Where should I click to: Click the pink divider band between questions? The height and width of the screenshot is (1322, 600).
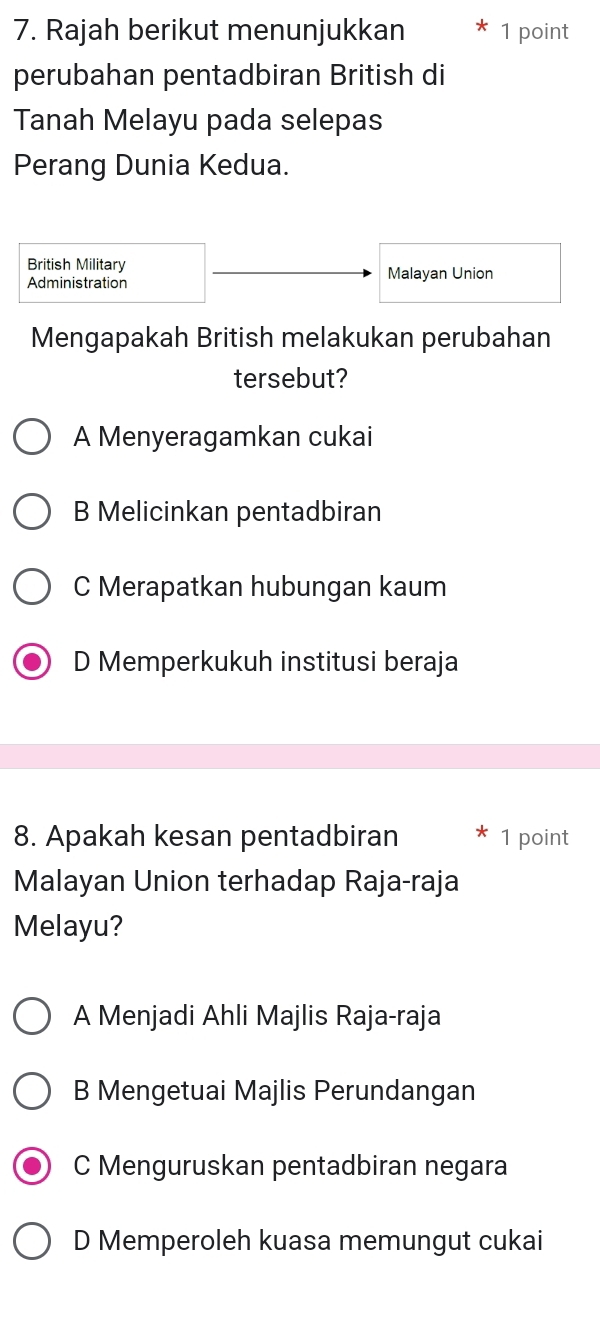pos(300,756)
